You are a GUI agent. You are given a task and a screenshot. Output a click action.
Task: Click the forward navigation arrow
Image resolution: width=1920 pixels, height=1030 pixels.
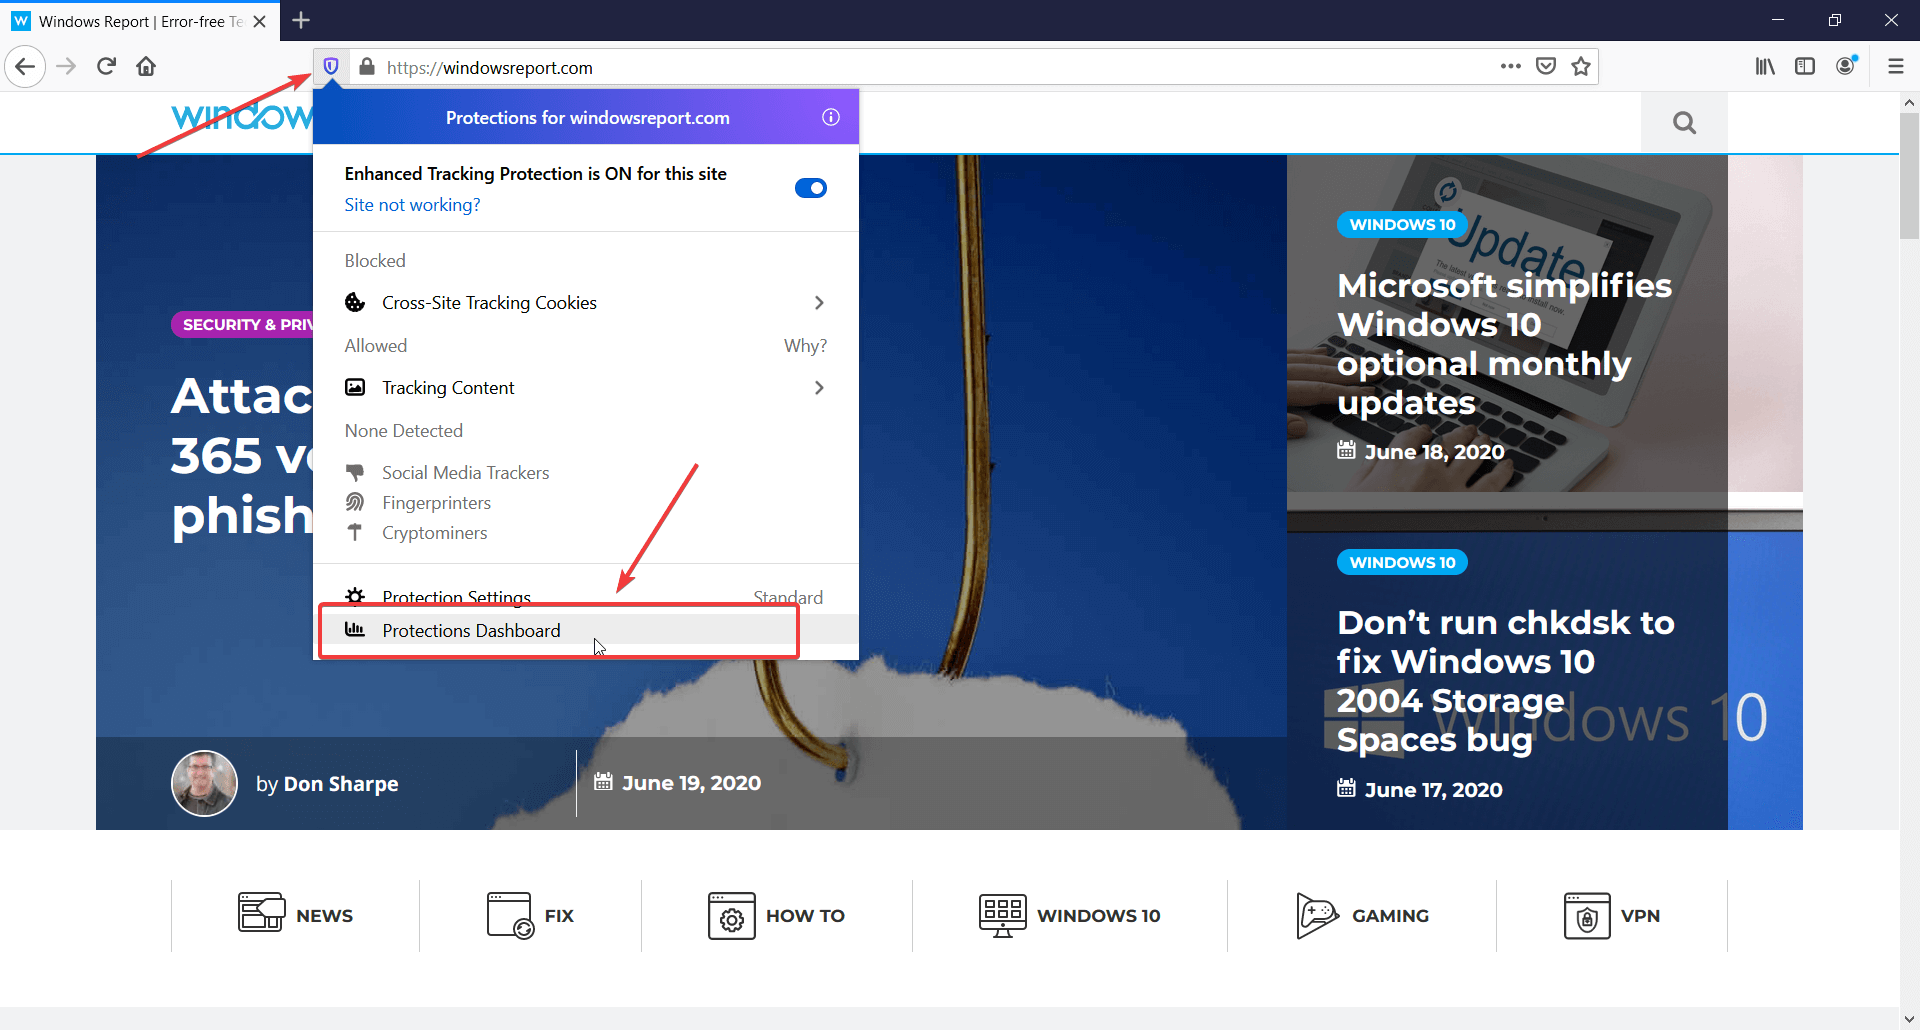66,67
